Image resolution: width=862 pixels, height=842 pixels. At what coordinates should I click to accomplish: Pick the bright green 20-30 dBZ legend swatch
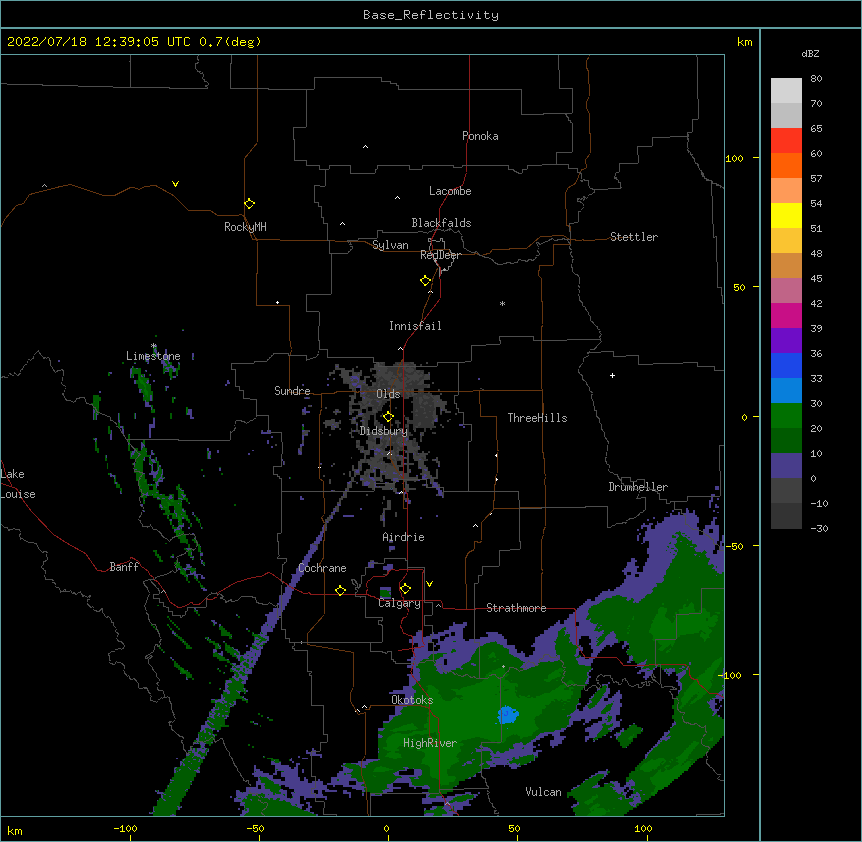coord(786,416)
